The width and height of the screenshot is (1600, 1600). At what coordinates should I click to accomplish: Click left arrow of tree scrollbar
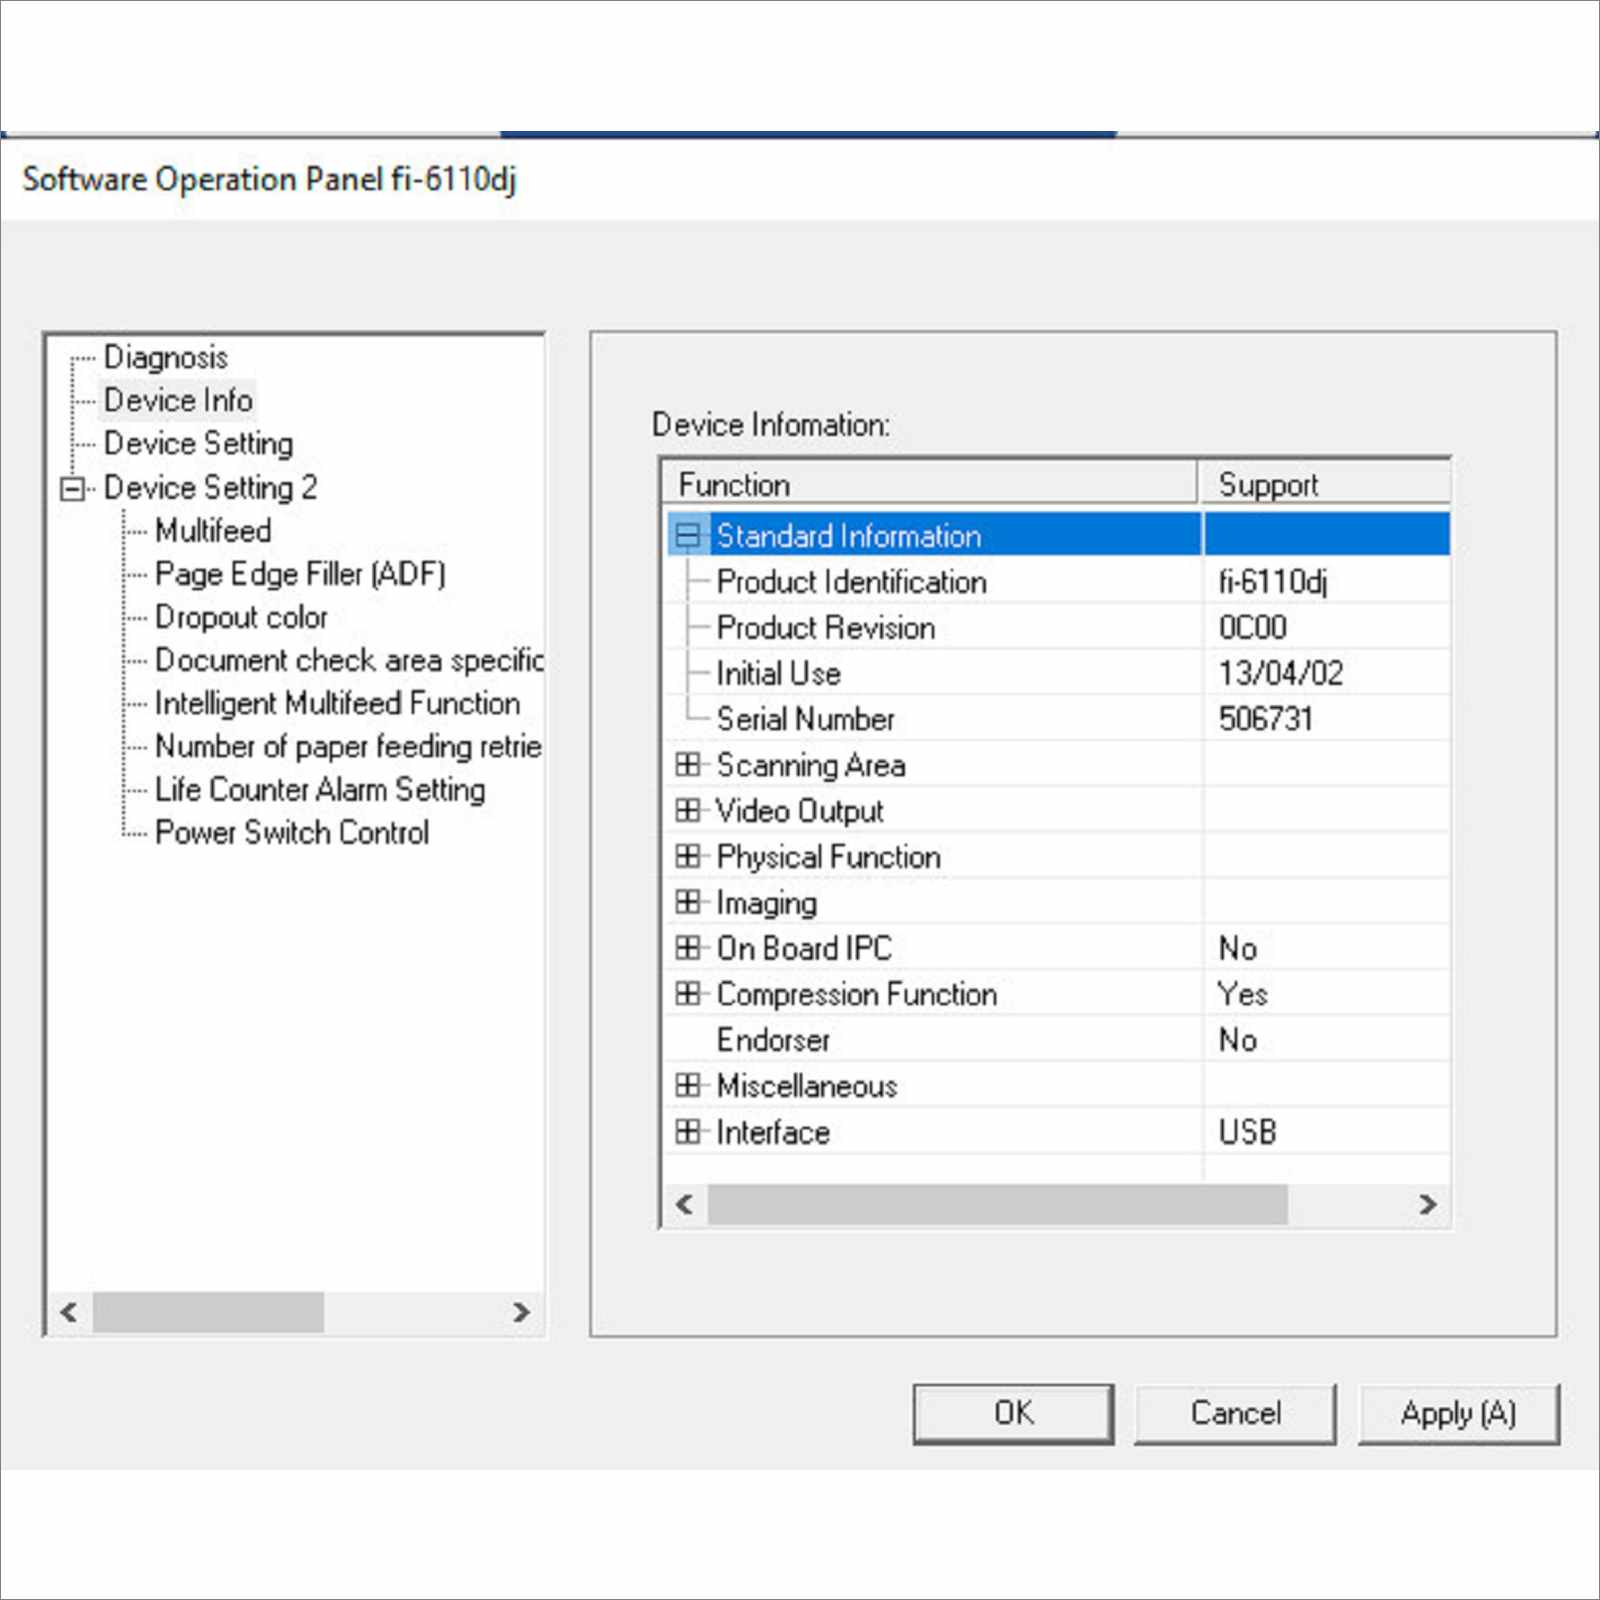point(69,1312)
